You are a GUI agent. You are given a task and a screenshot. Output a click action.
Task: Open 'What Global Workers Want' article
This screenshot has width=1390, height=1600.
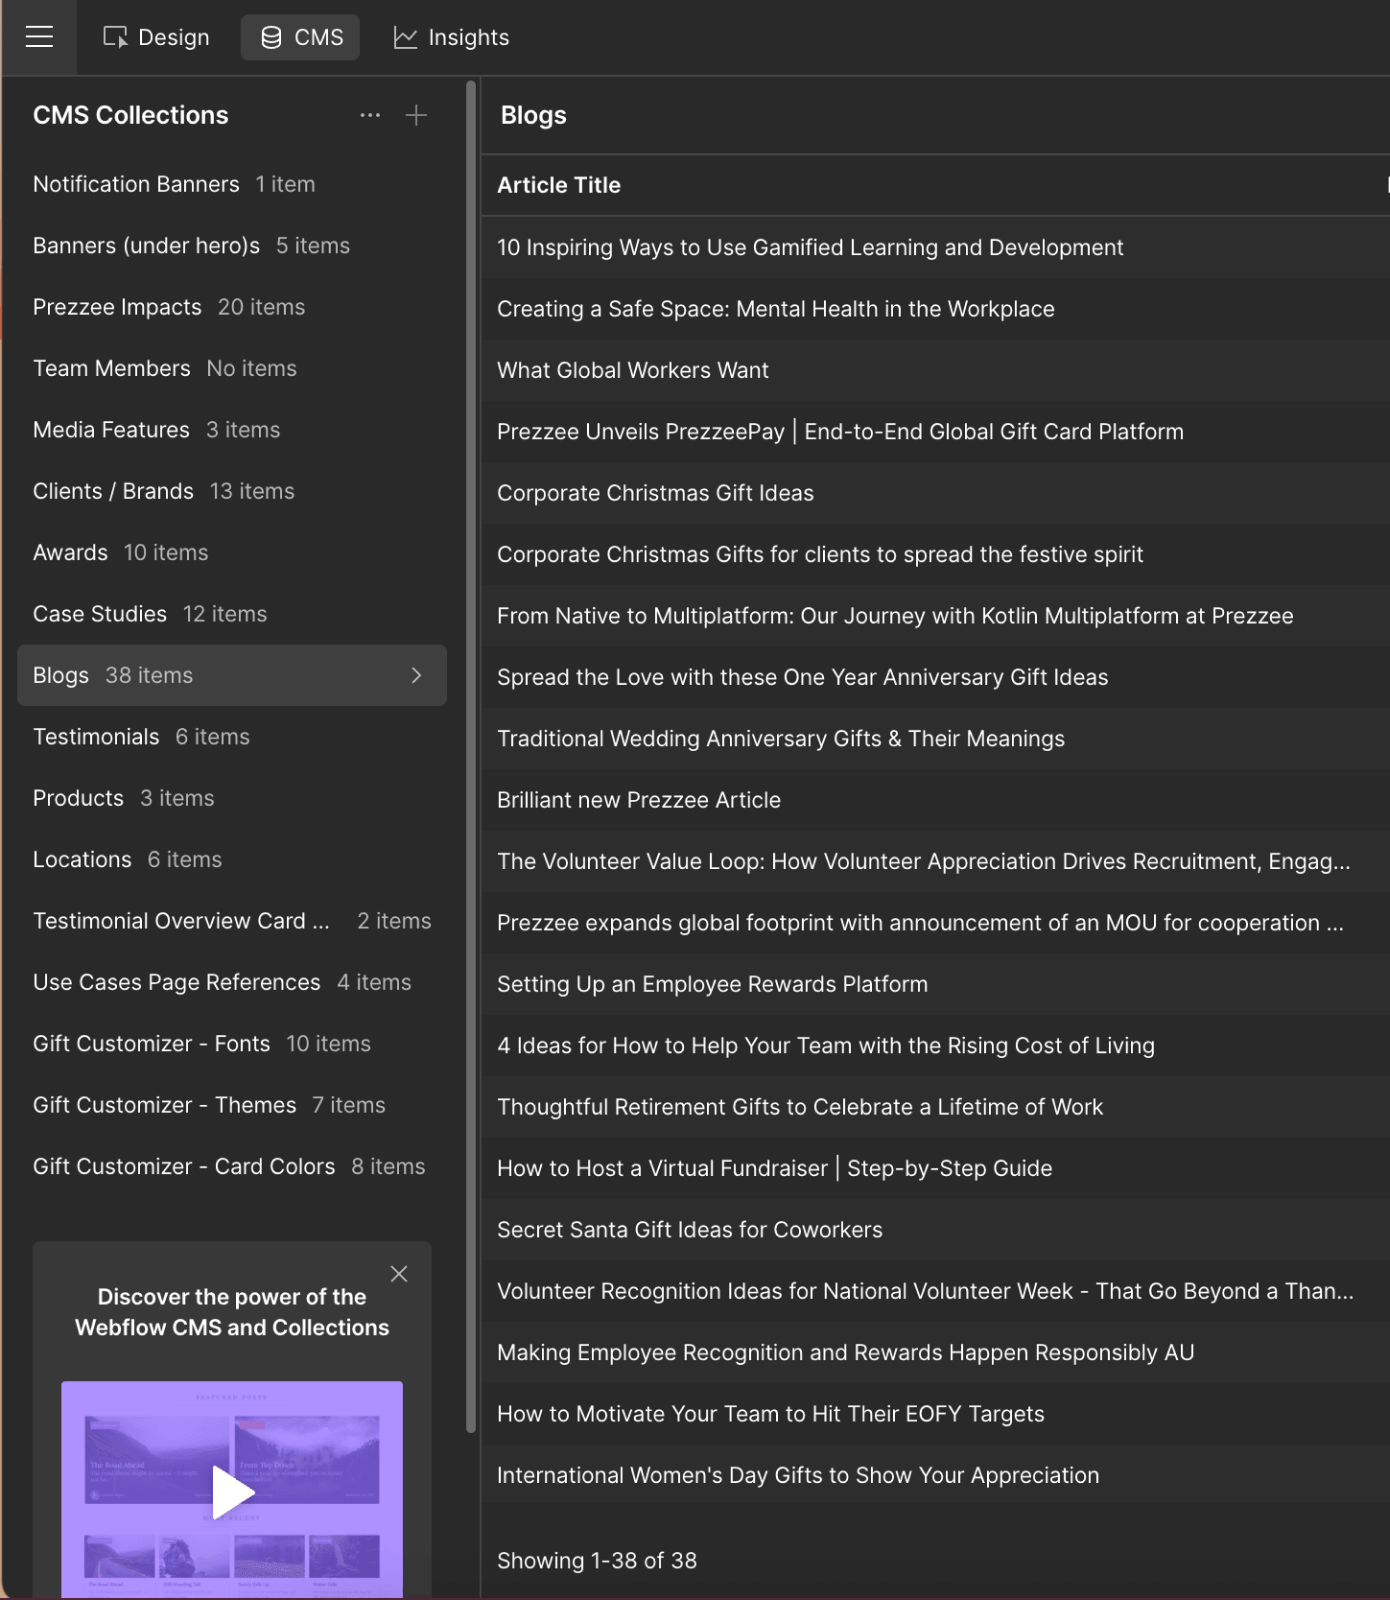tap(936, 371)
